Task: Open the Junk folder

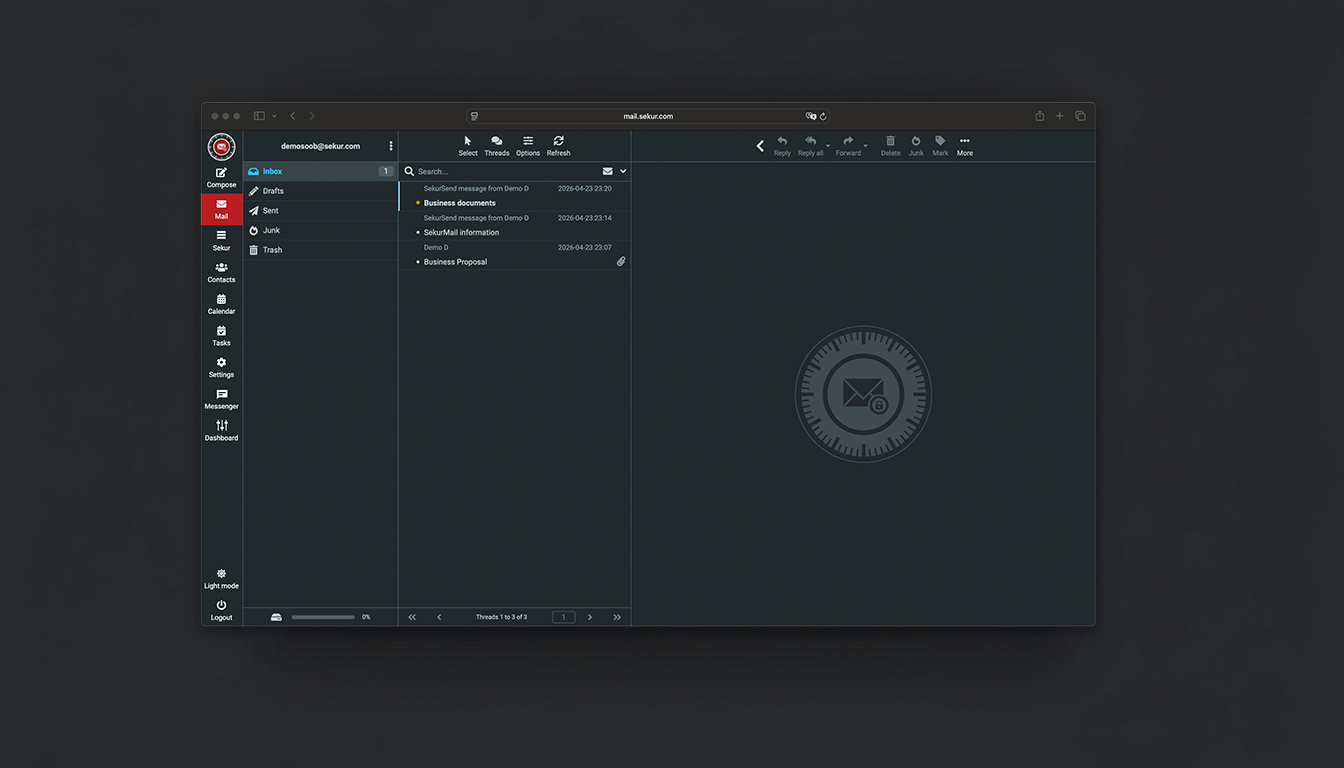Action: pos(320,230)
